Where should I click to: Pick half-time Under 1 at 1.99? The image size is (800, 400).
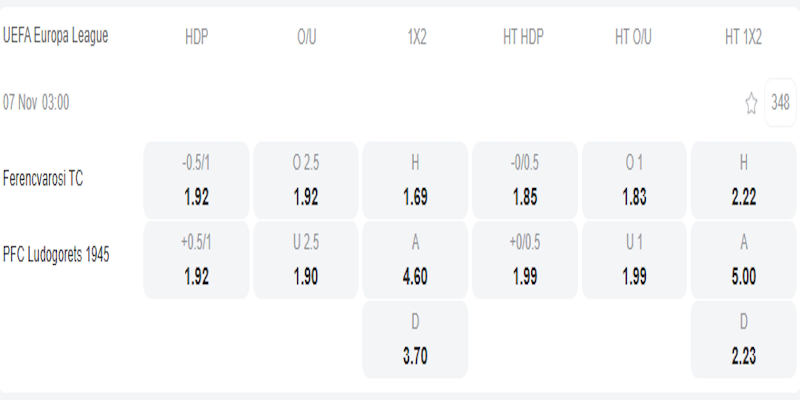[x=634, y=259]
